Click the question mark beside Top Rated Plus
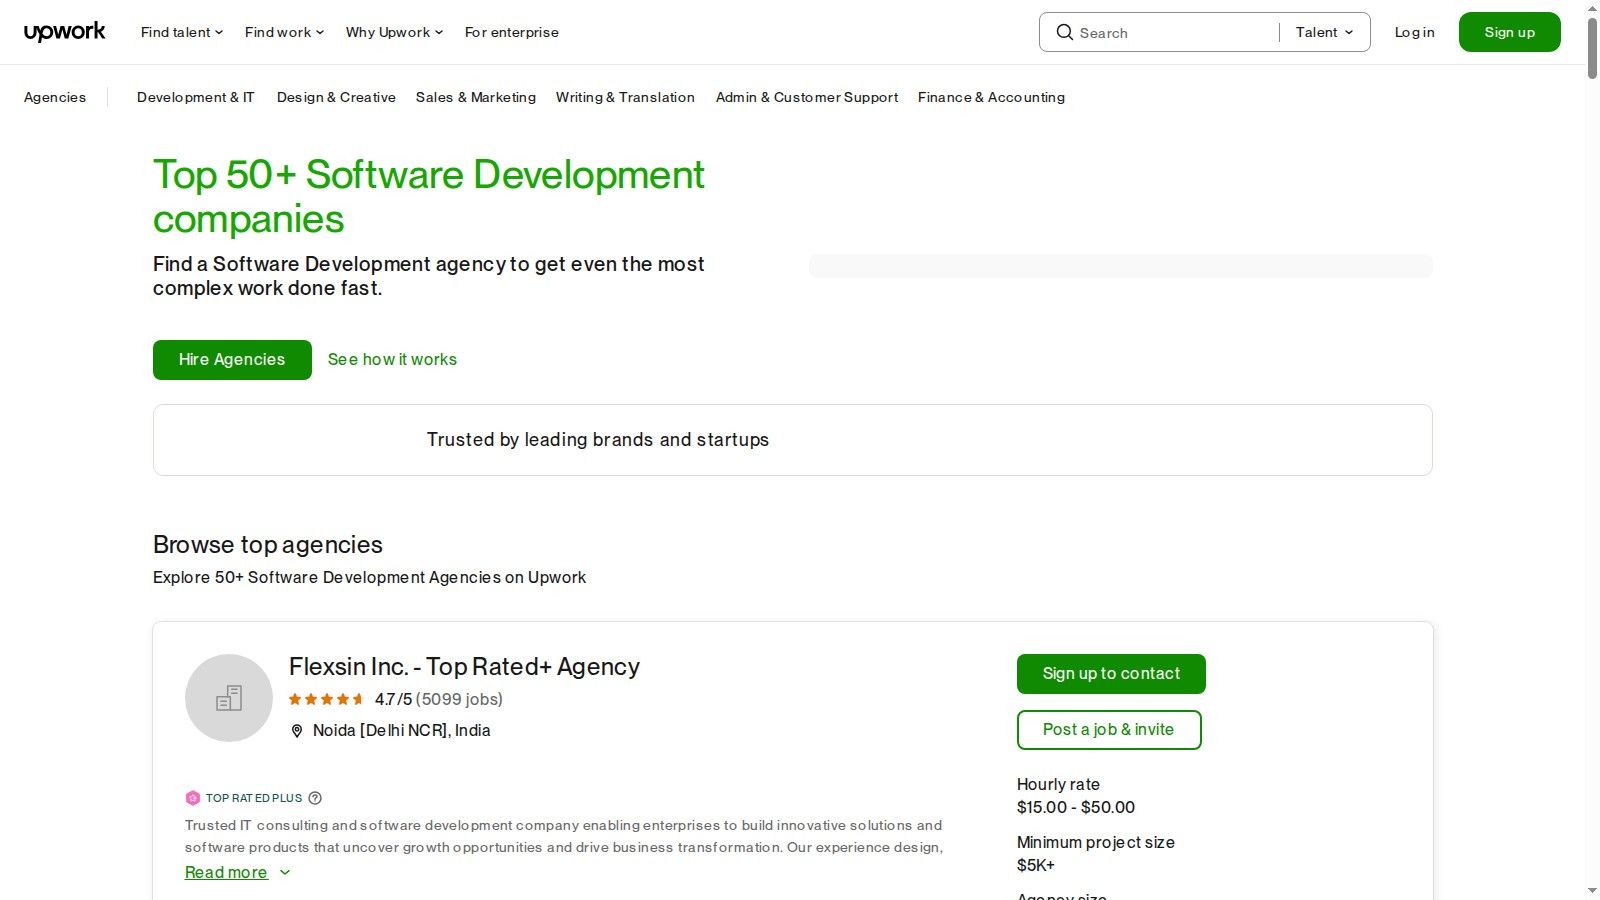1600x900 pixels. (315, 797)
